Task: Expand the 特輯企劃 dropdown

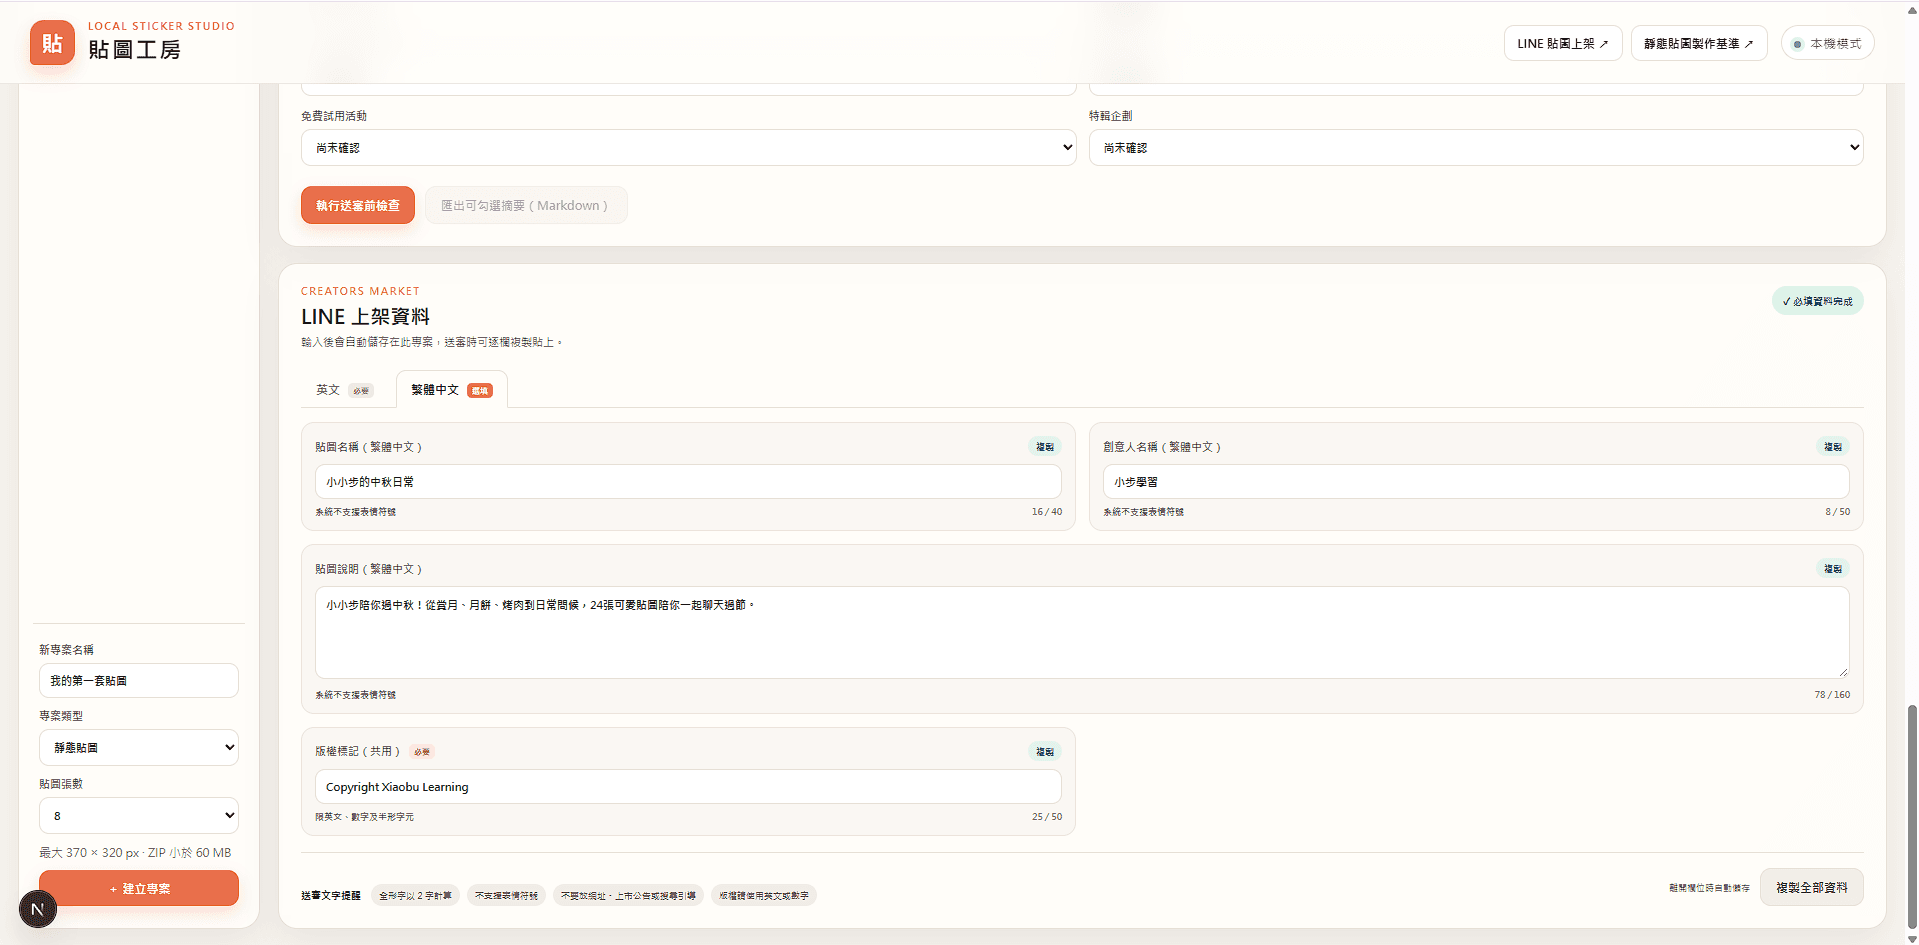Action: click(x=1476, y=148)
